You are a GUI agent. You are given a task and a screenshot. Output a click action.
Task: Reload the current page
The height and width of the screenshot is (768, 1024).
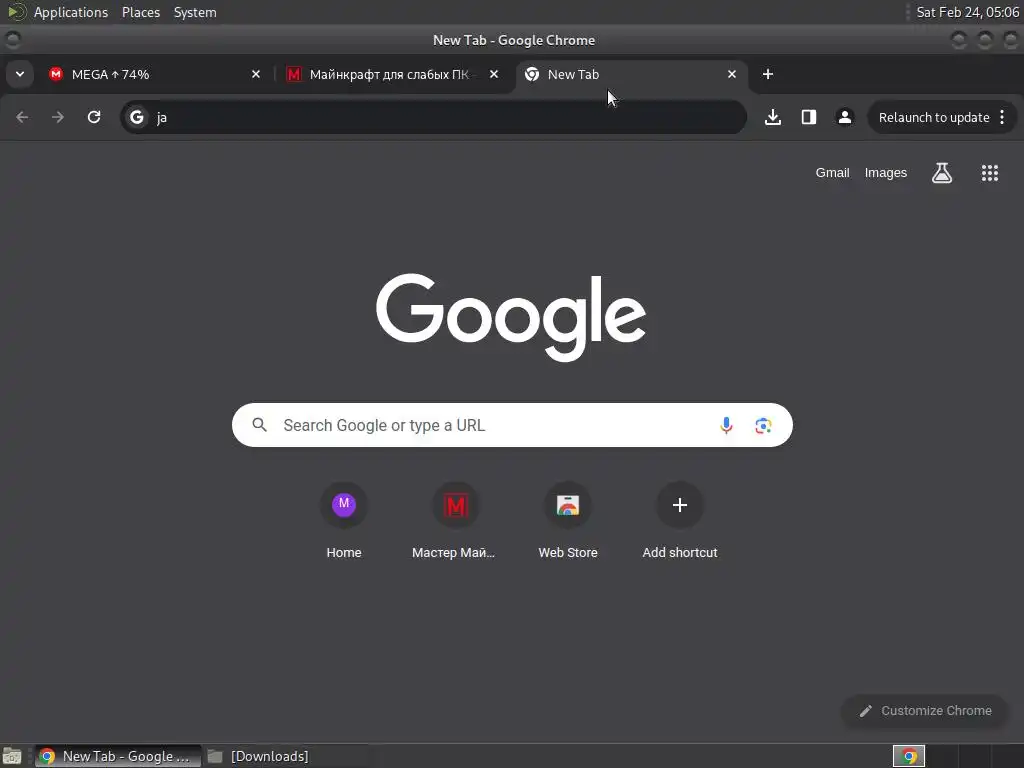[x=94, y=118]
